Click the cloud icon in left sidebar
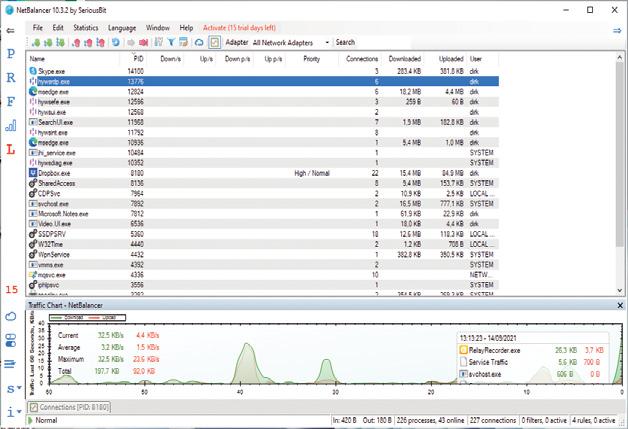Screen dimensions: 628x429 [x=11, y=316]
